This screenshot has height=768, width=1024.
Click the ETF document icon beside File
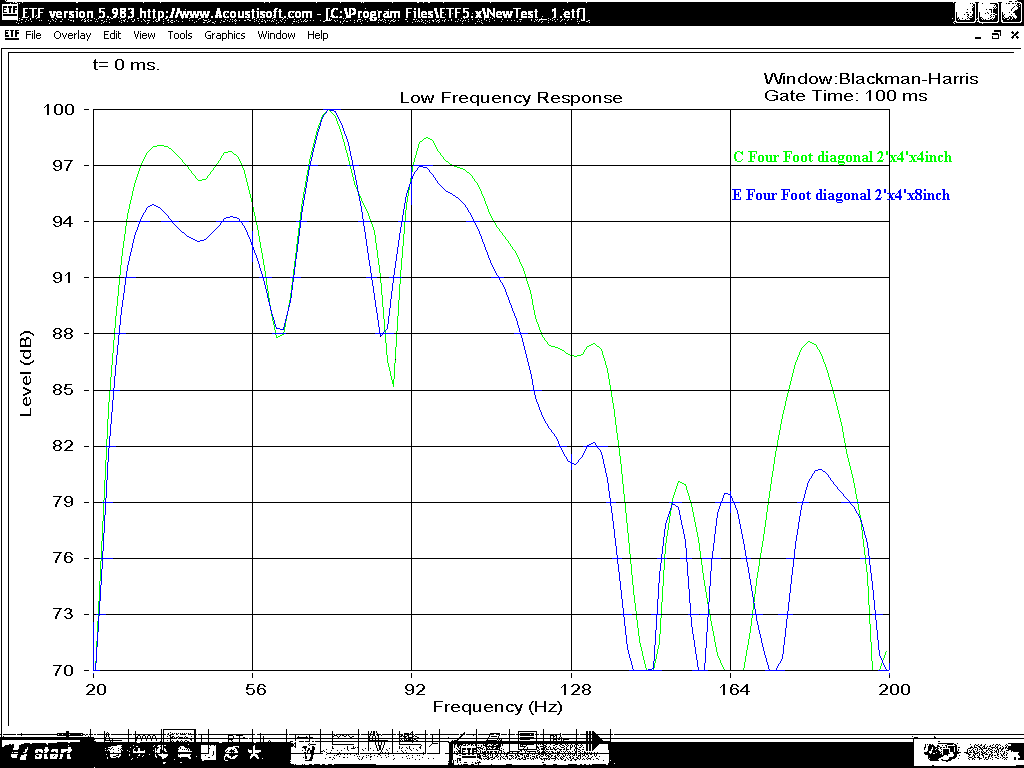(x=11, y=35)
